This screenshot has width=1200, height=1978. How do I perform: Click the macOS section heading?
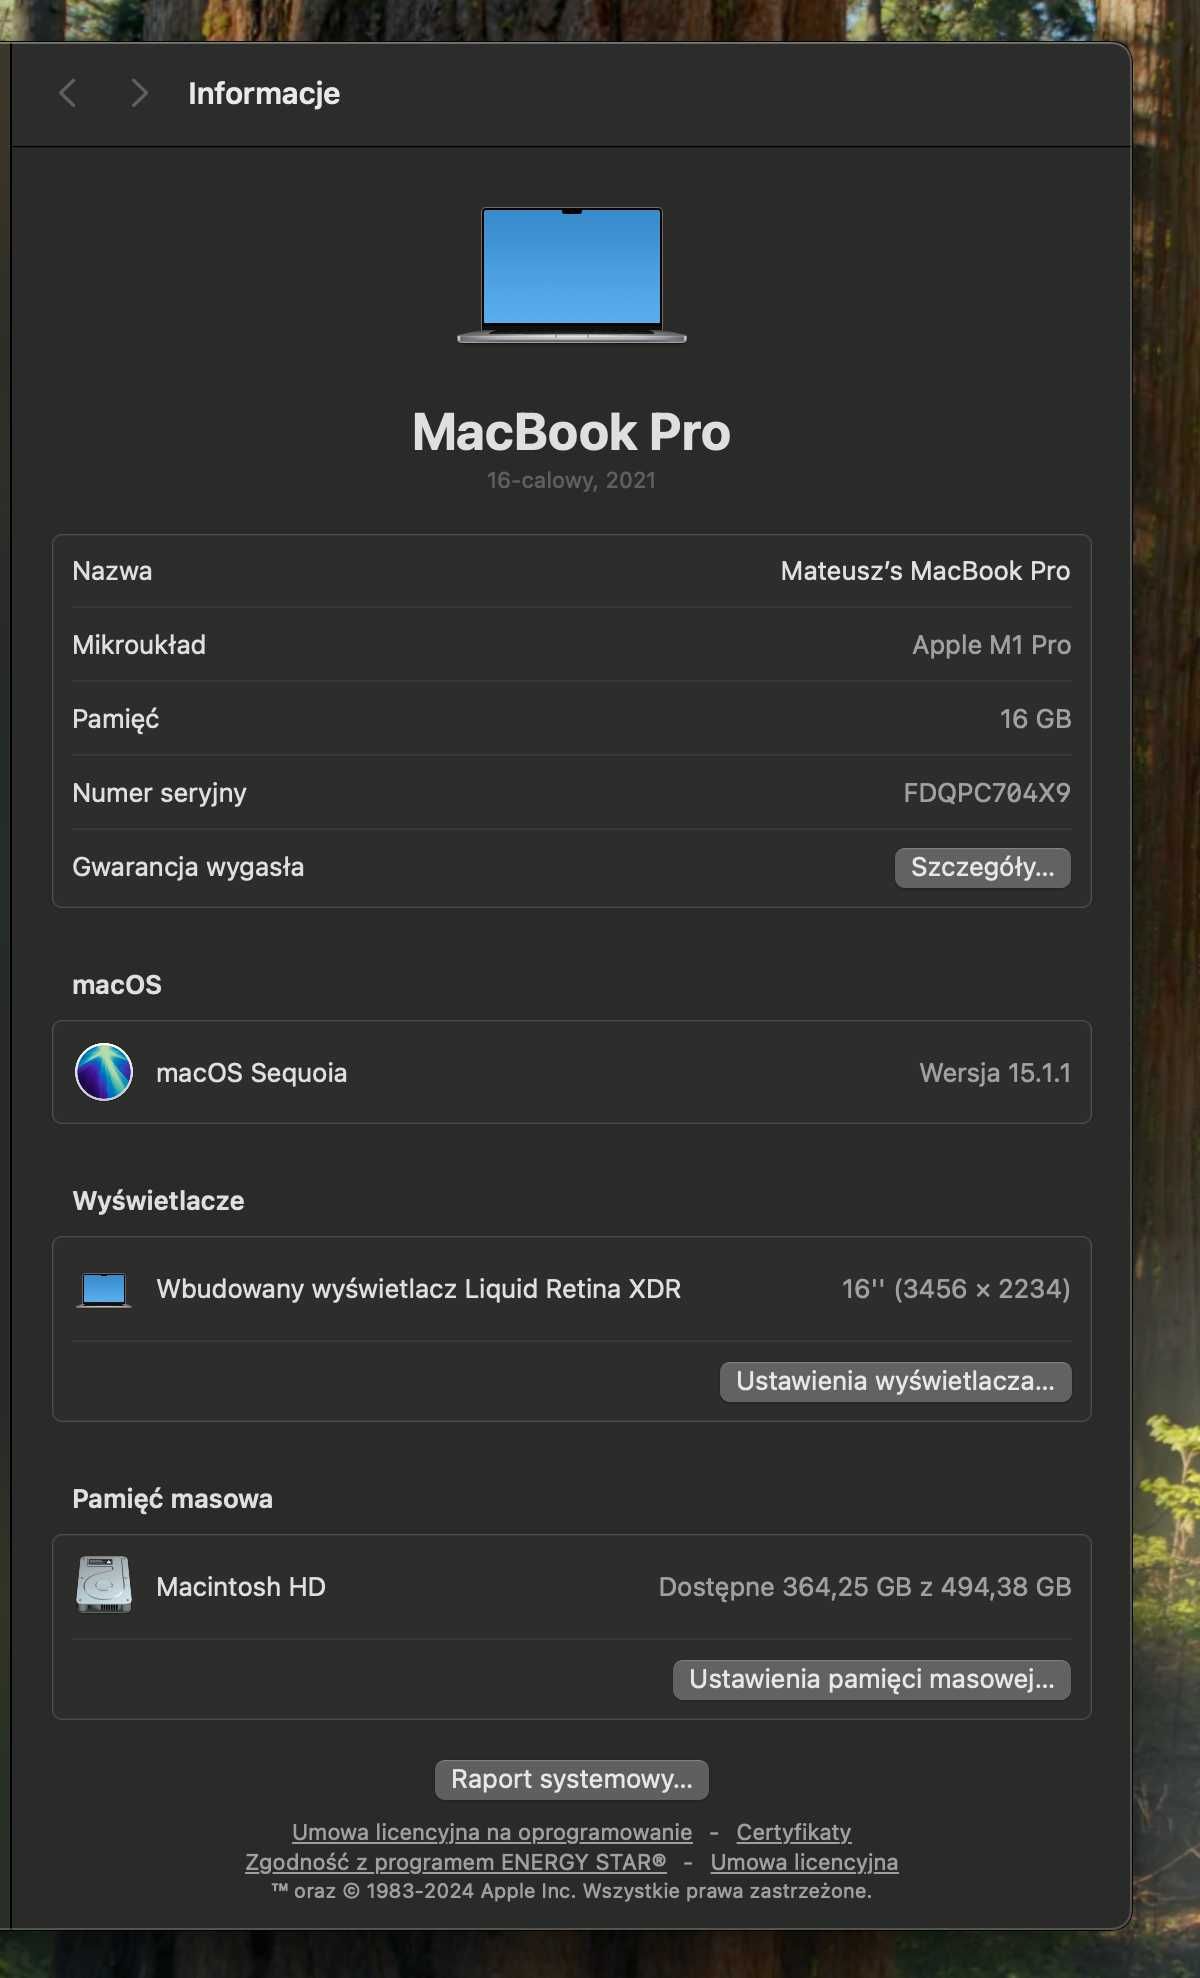pyautogui.click(x=117, y=985)
